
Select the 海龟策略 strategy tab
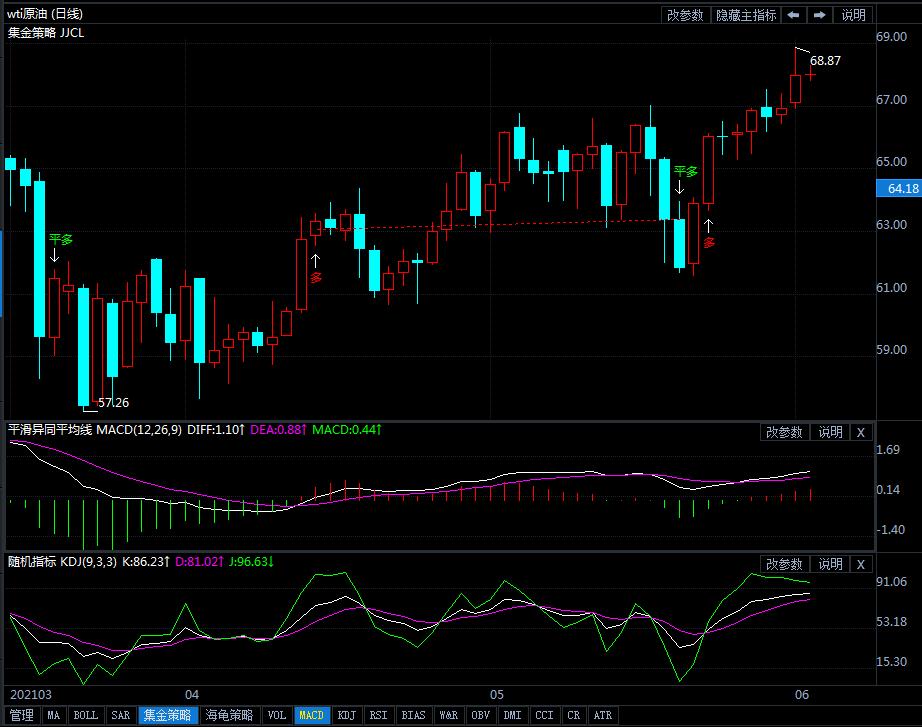coord(229,715)
